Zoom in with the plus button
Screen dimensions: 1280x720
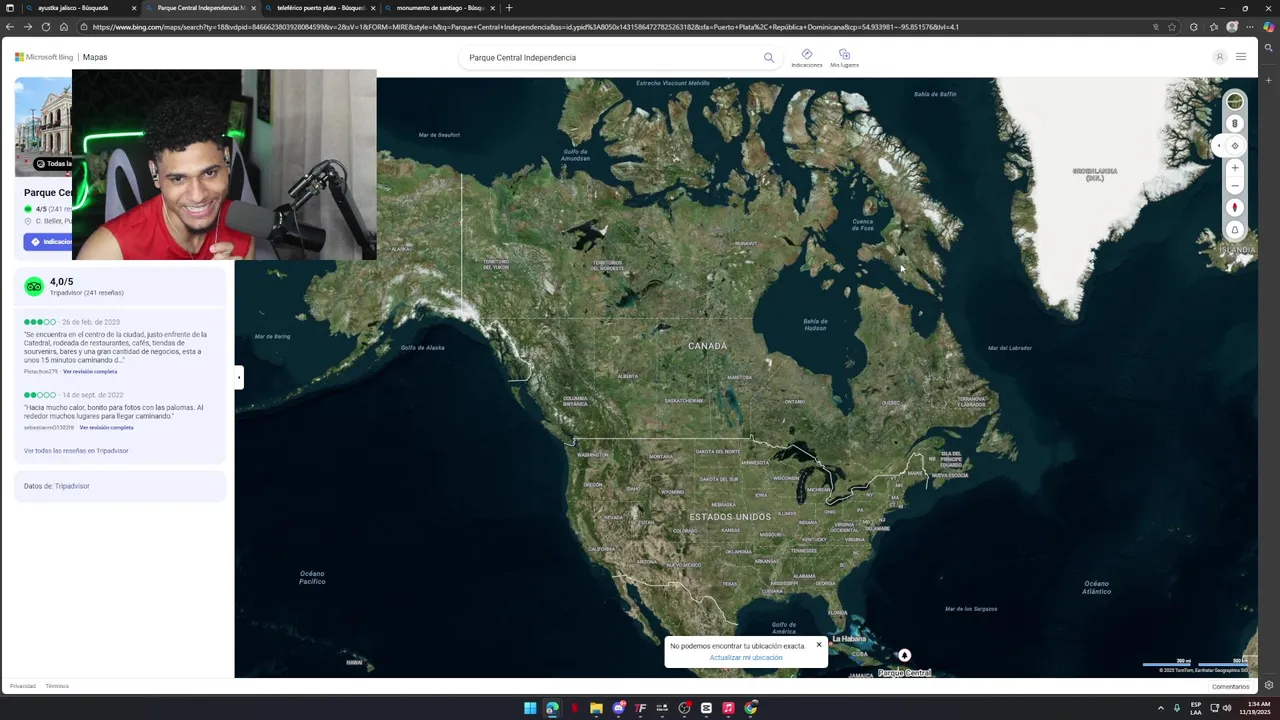pos(1235,168)
